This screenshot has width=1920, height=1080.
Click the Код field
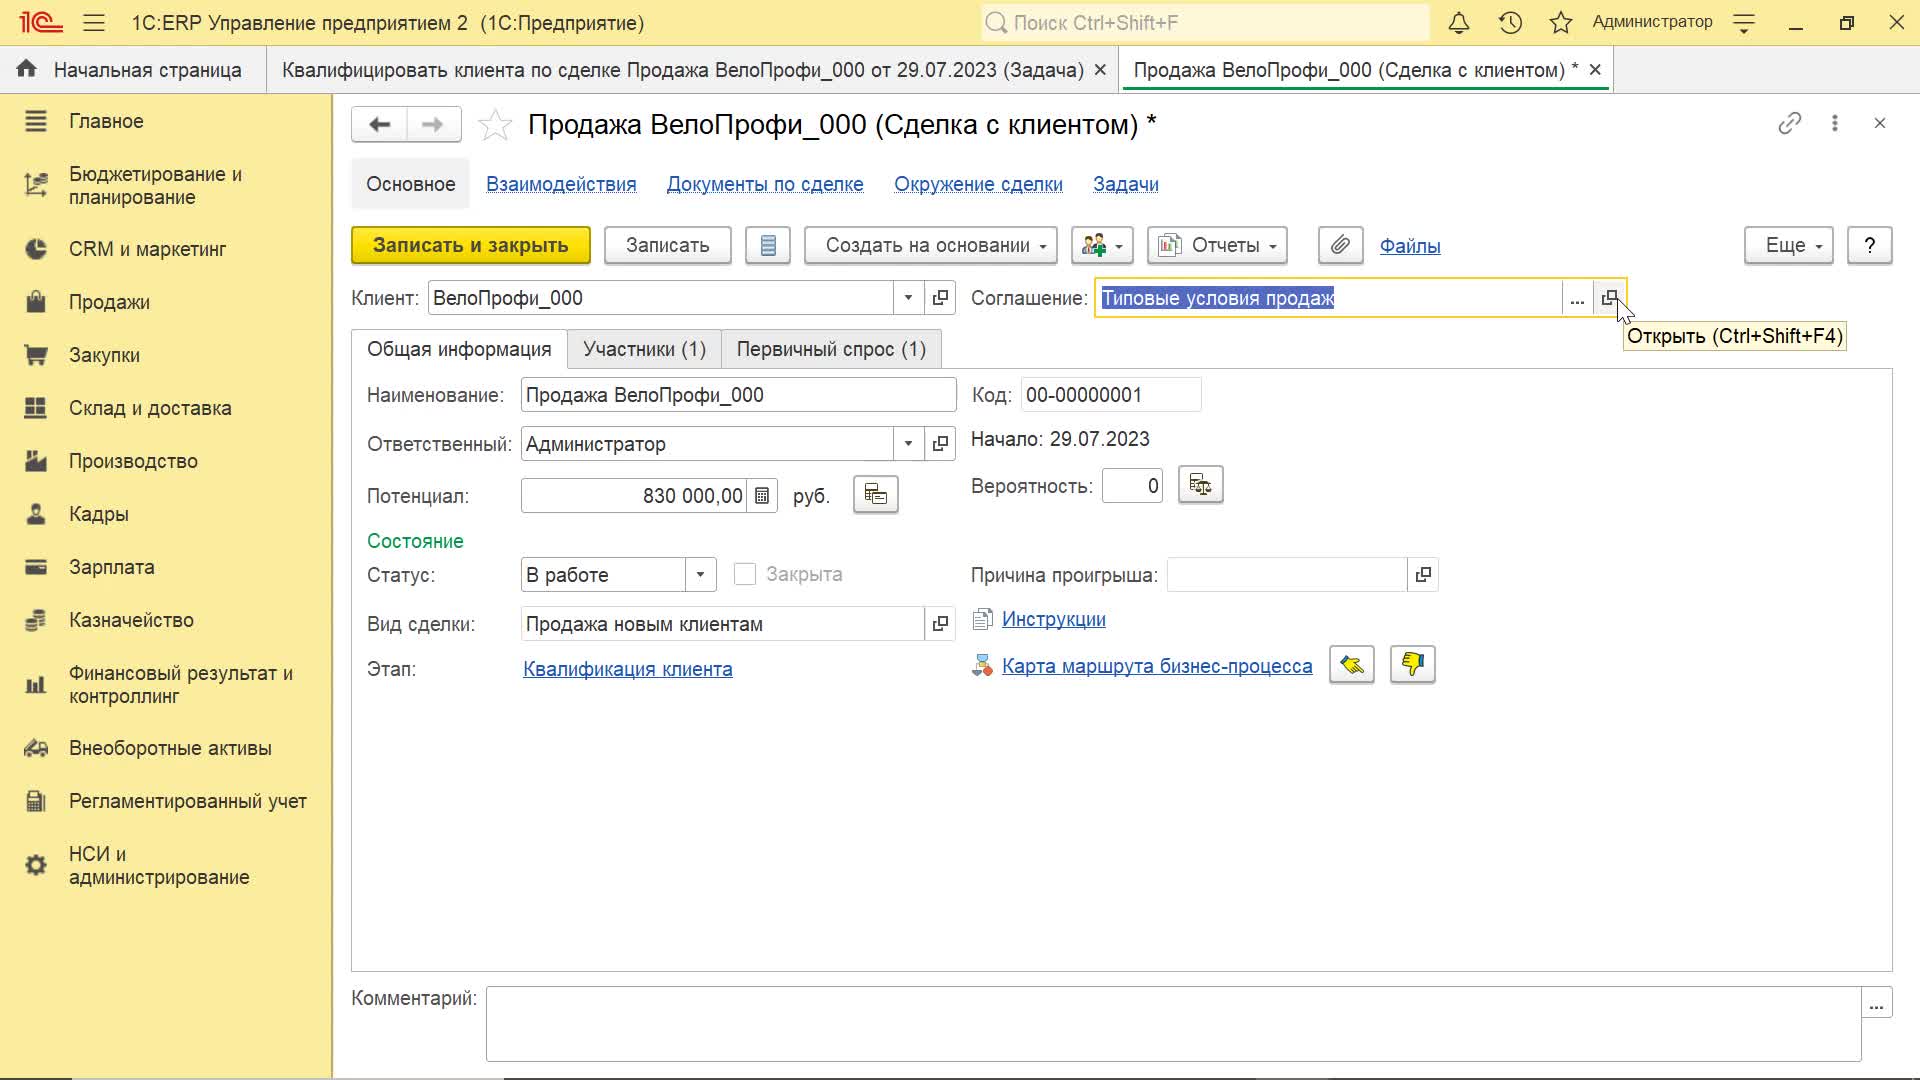(1111, 395)
